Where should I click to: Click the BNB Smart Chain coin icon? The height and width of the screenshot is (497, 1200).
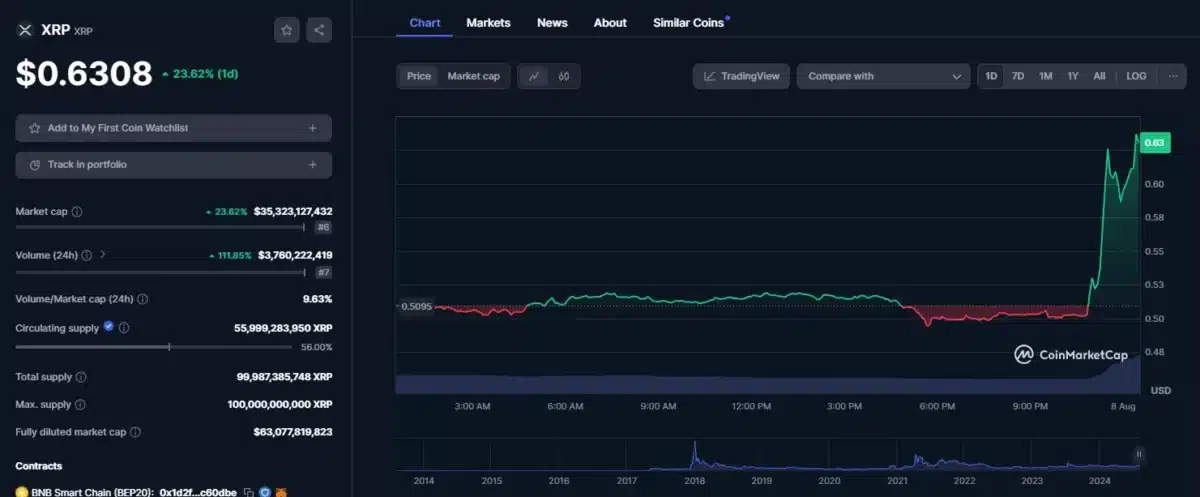click(x=21, y=492)
